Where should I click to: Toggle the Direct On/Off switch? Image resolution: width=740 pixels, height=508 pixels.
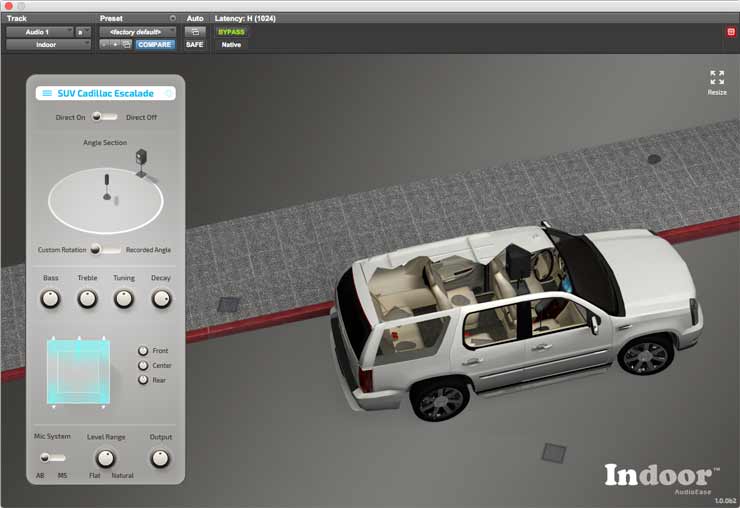click(104, 117)
